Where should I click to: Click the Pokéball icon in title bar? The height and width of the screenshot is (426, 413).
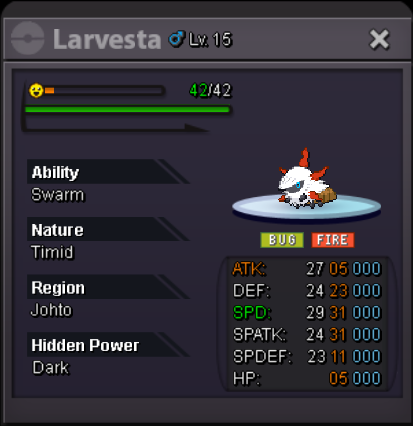click(28, 38)
